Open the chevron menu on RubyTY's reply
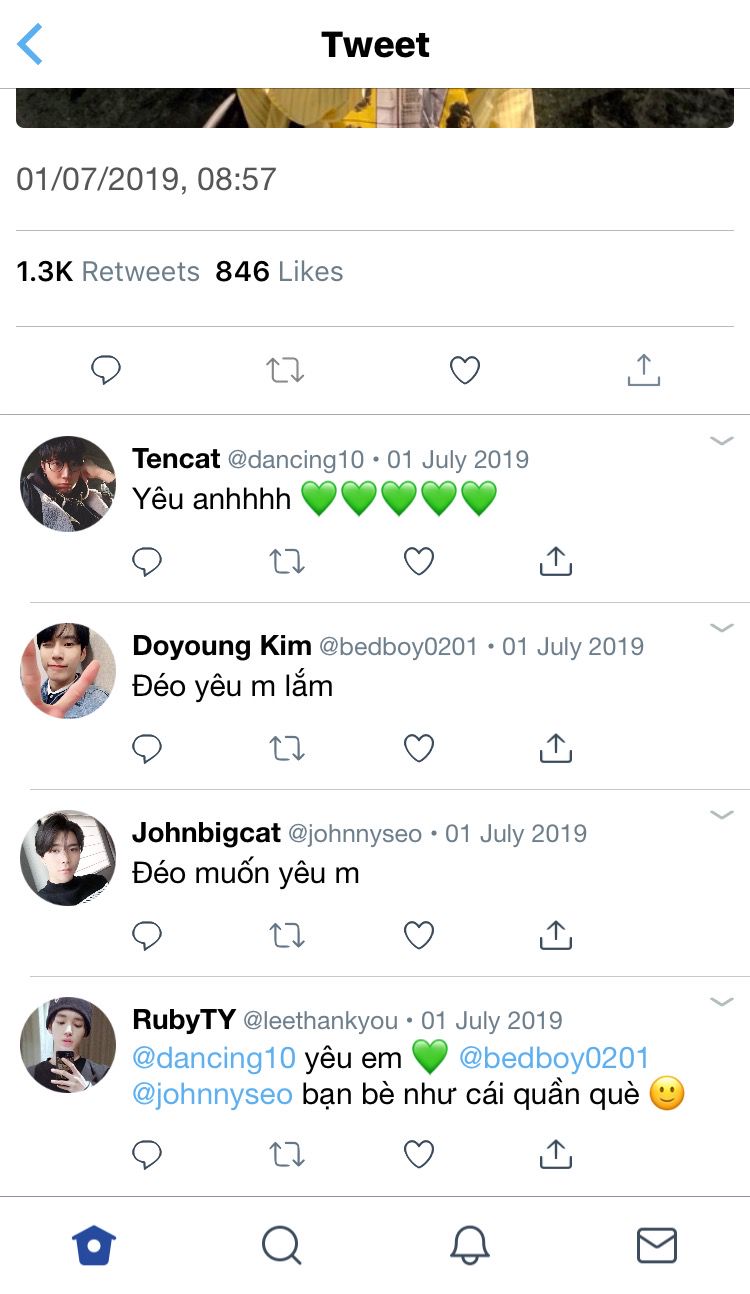This screenshot has height=1294, width=750. pyautogui.click(x=721, y=1001)
